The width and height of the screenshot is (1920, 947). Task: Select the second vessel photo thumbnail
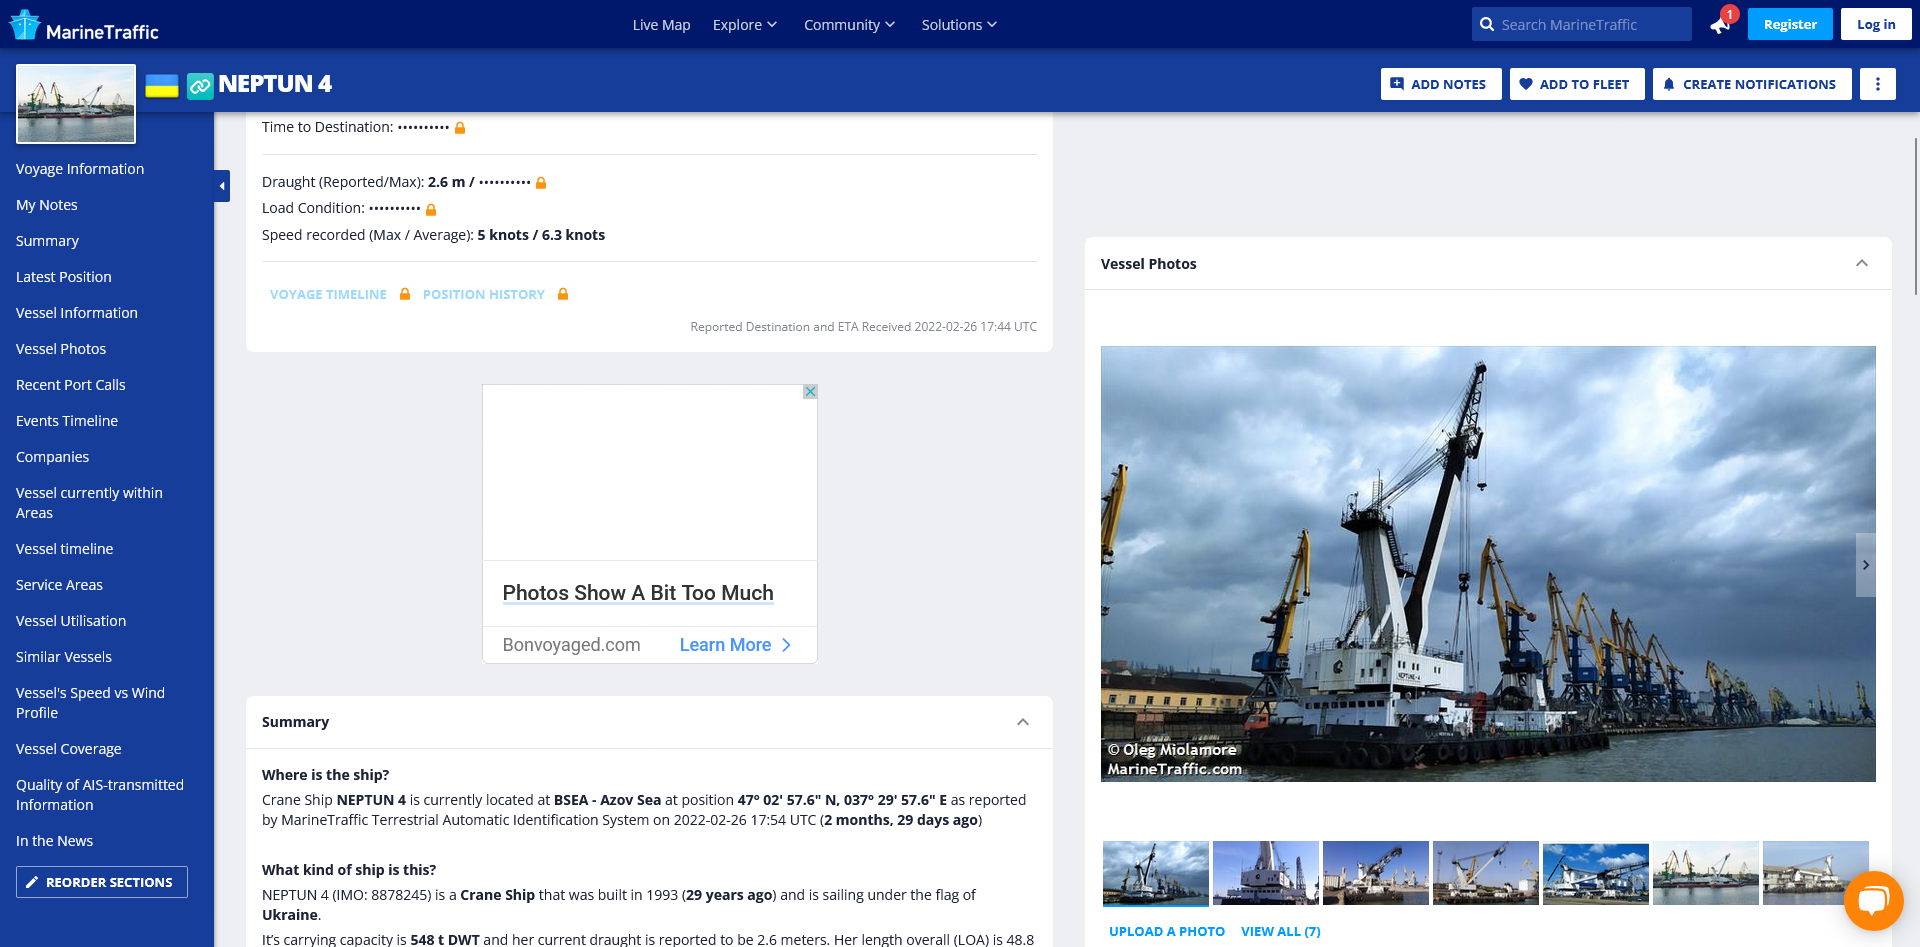1266,873
